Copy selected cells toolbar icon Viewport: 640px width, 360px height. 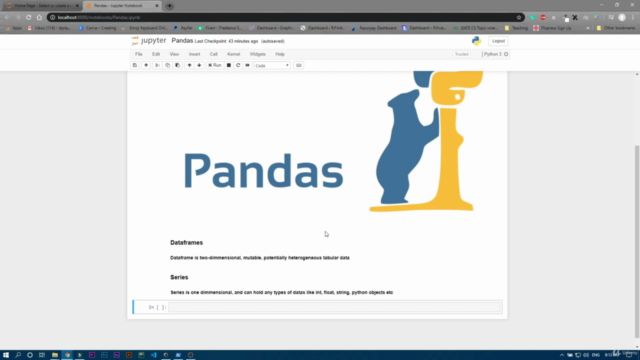(x=167, y=65)
